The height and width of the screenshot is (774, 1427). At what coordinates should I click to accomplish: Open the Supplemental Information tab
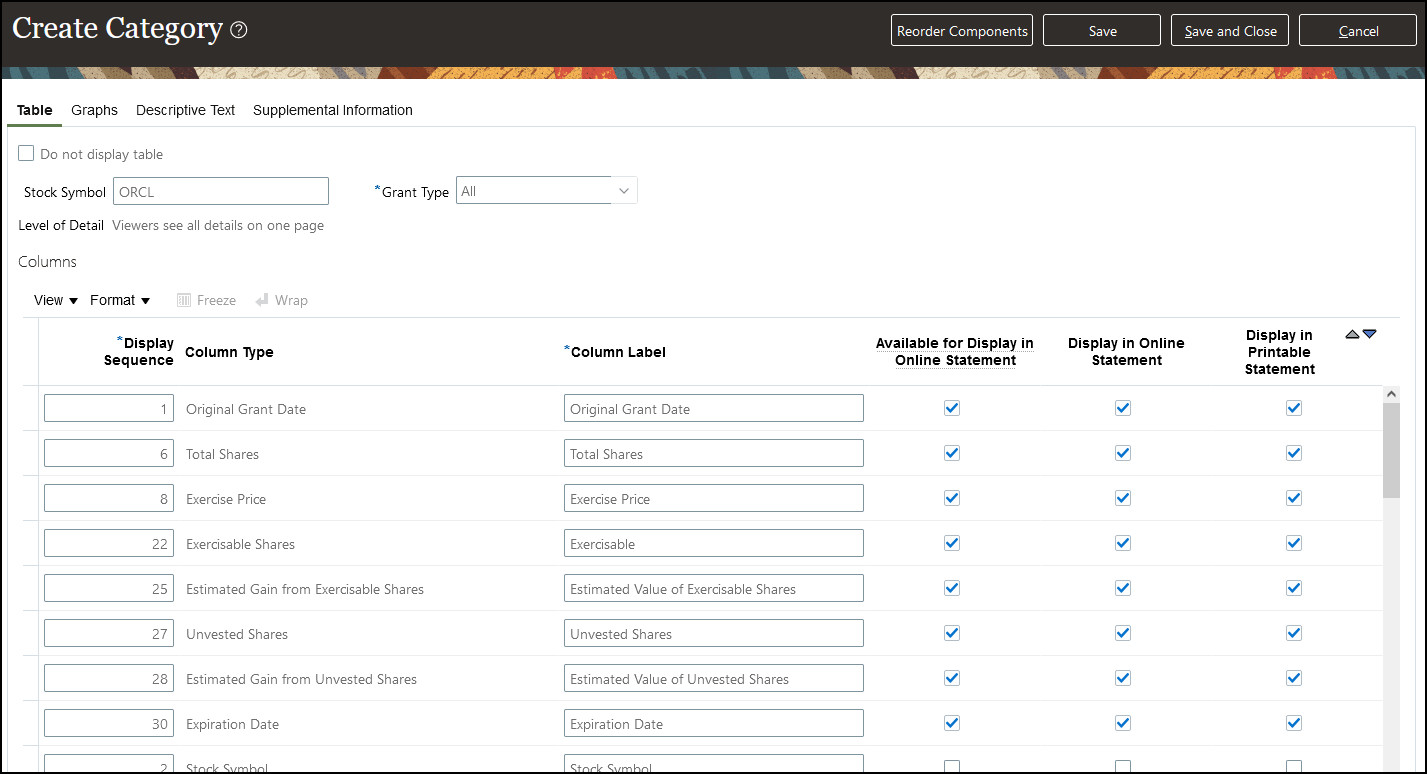click(333, 110)
